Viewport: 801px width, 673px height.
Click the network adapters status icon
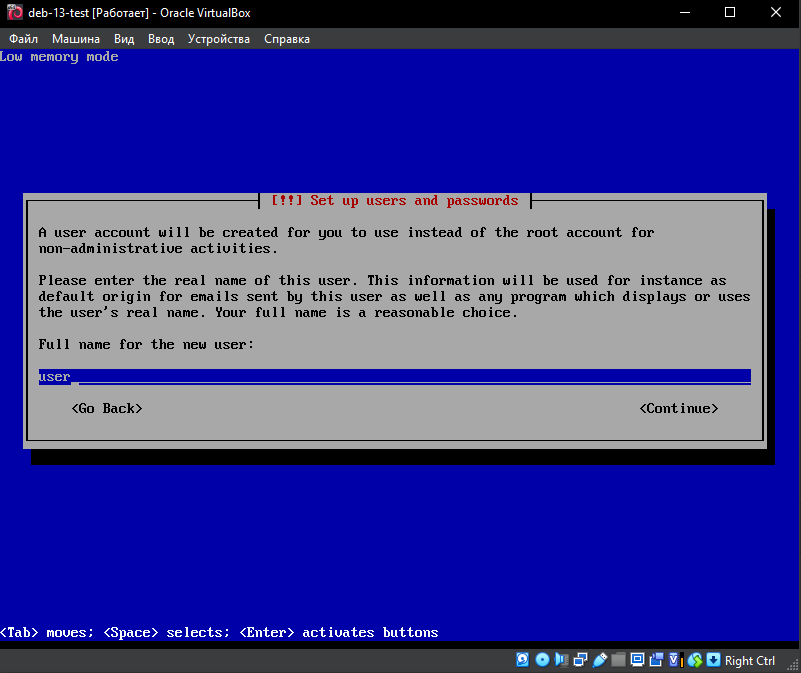tap(580, 660)
